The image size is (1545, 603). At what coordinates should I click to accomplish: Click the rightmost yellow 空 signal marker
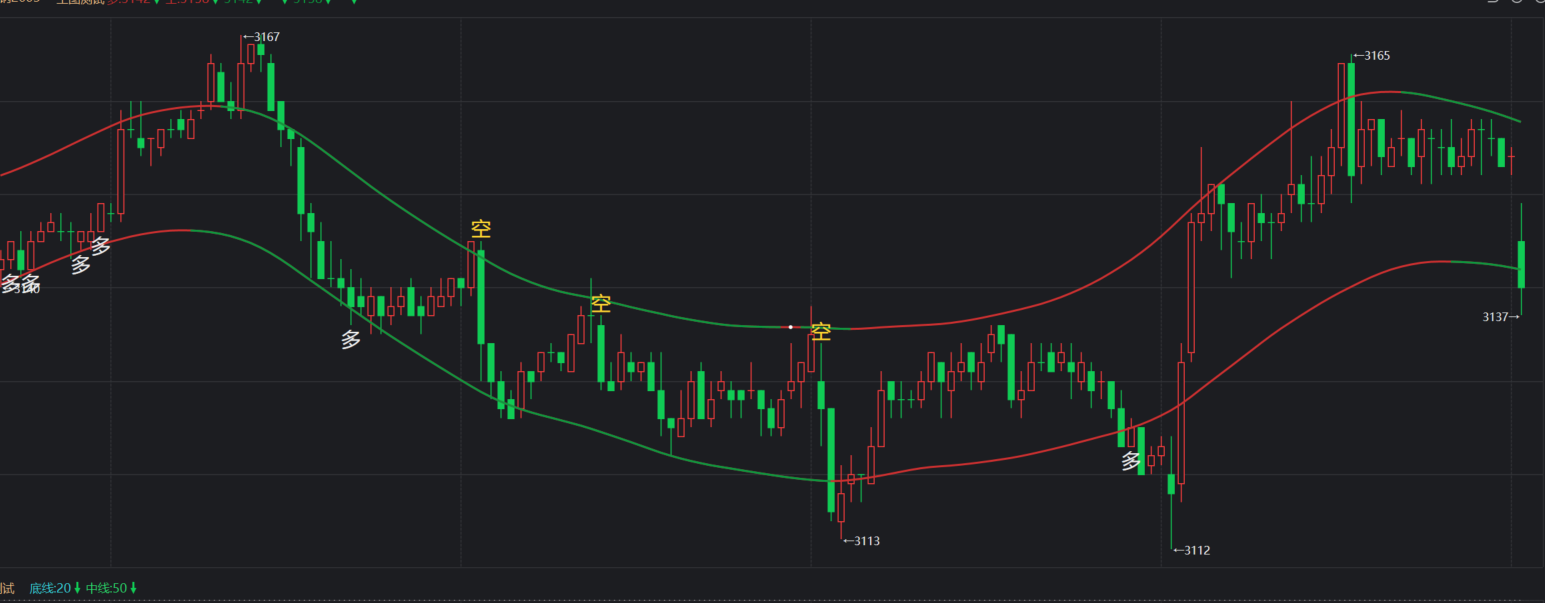(821, 332)
